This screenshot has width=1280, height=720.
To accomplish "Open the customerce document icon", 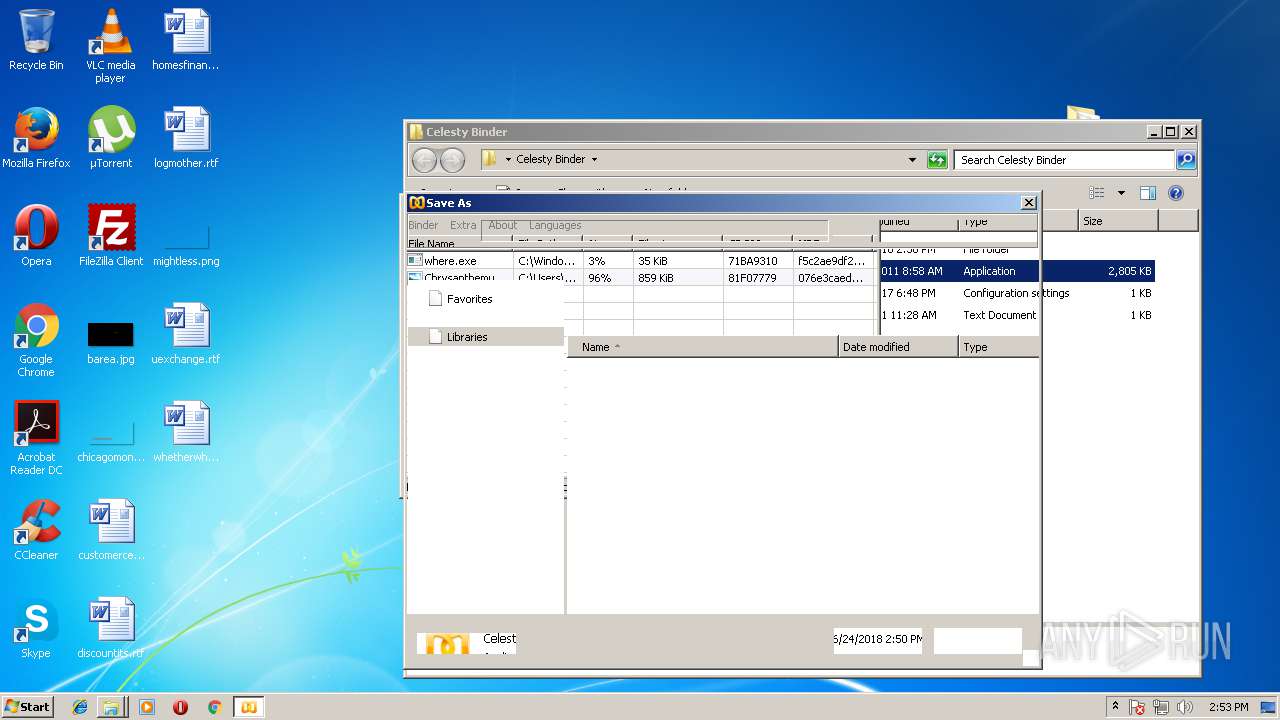I will point(110,530).
